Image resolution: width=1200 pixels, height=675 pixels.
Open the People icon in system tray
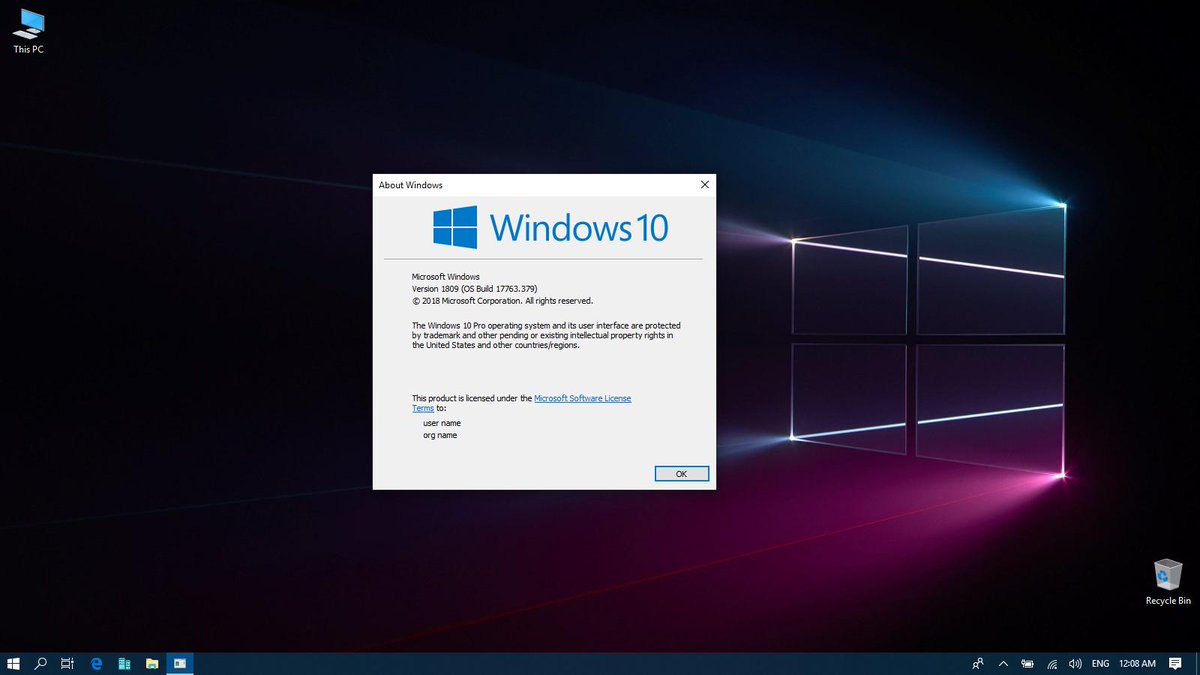point(977,663)
